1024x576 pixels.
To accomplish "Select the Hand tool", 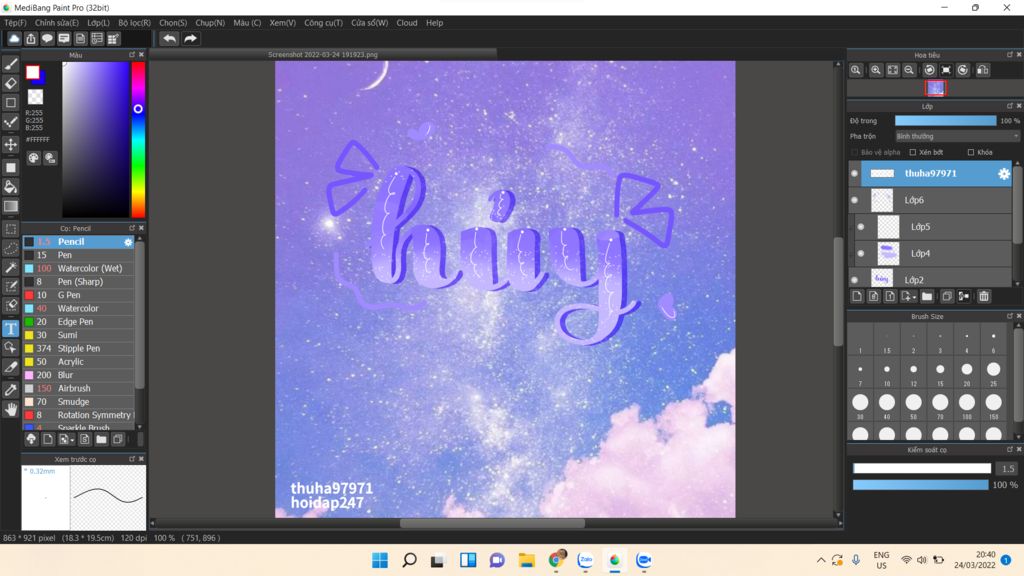I will click(10, 409).
